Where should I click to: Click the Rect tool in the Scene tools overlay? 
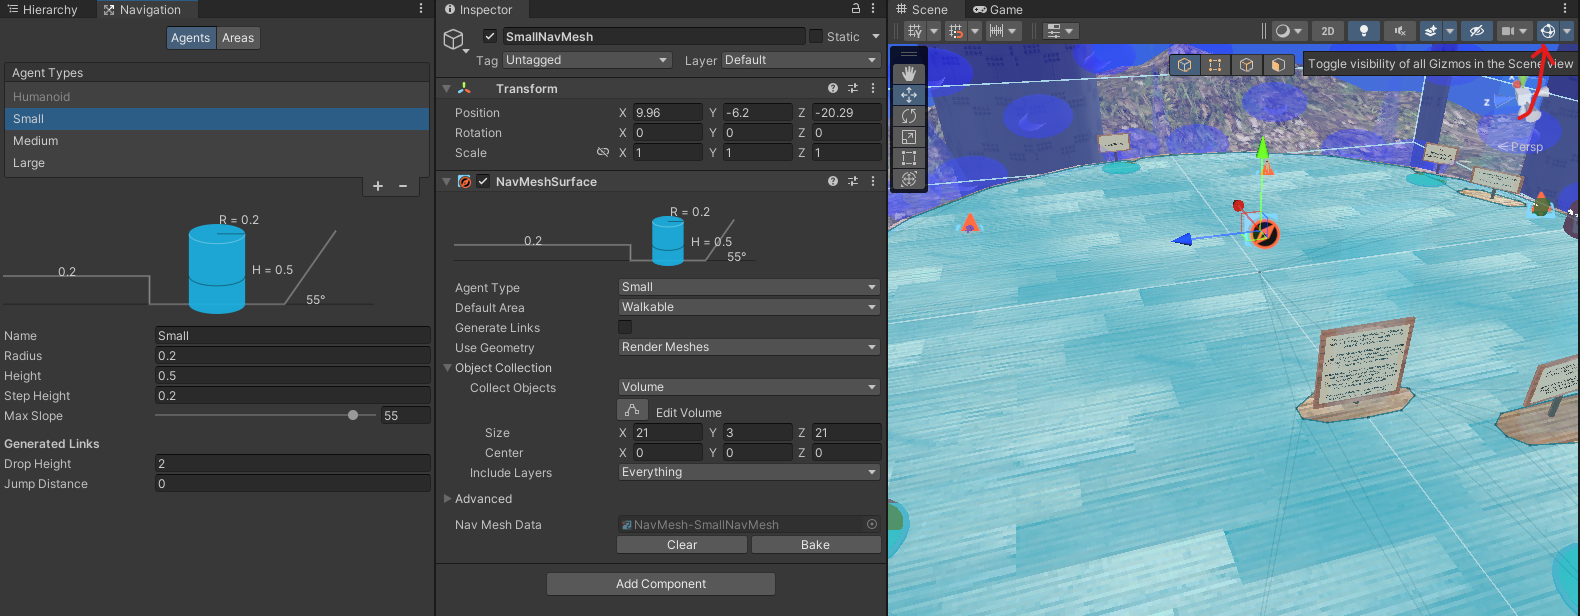[x=908, y=158]
